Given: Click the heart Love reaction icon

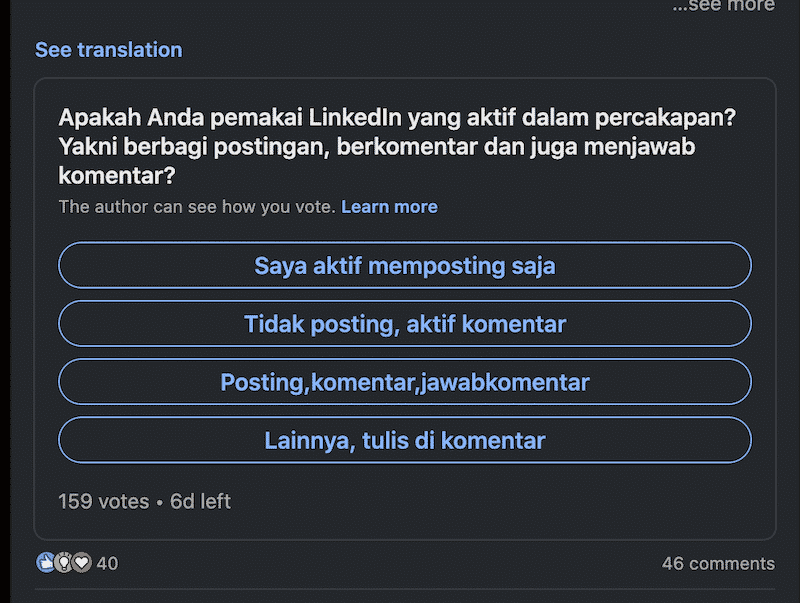Looking at the screenshot, I should tap(82, 563).
